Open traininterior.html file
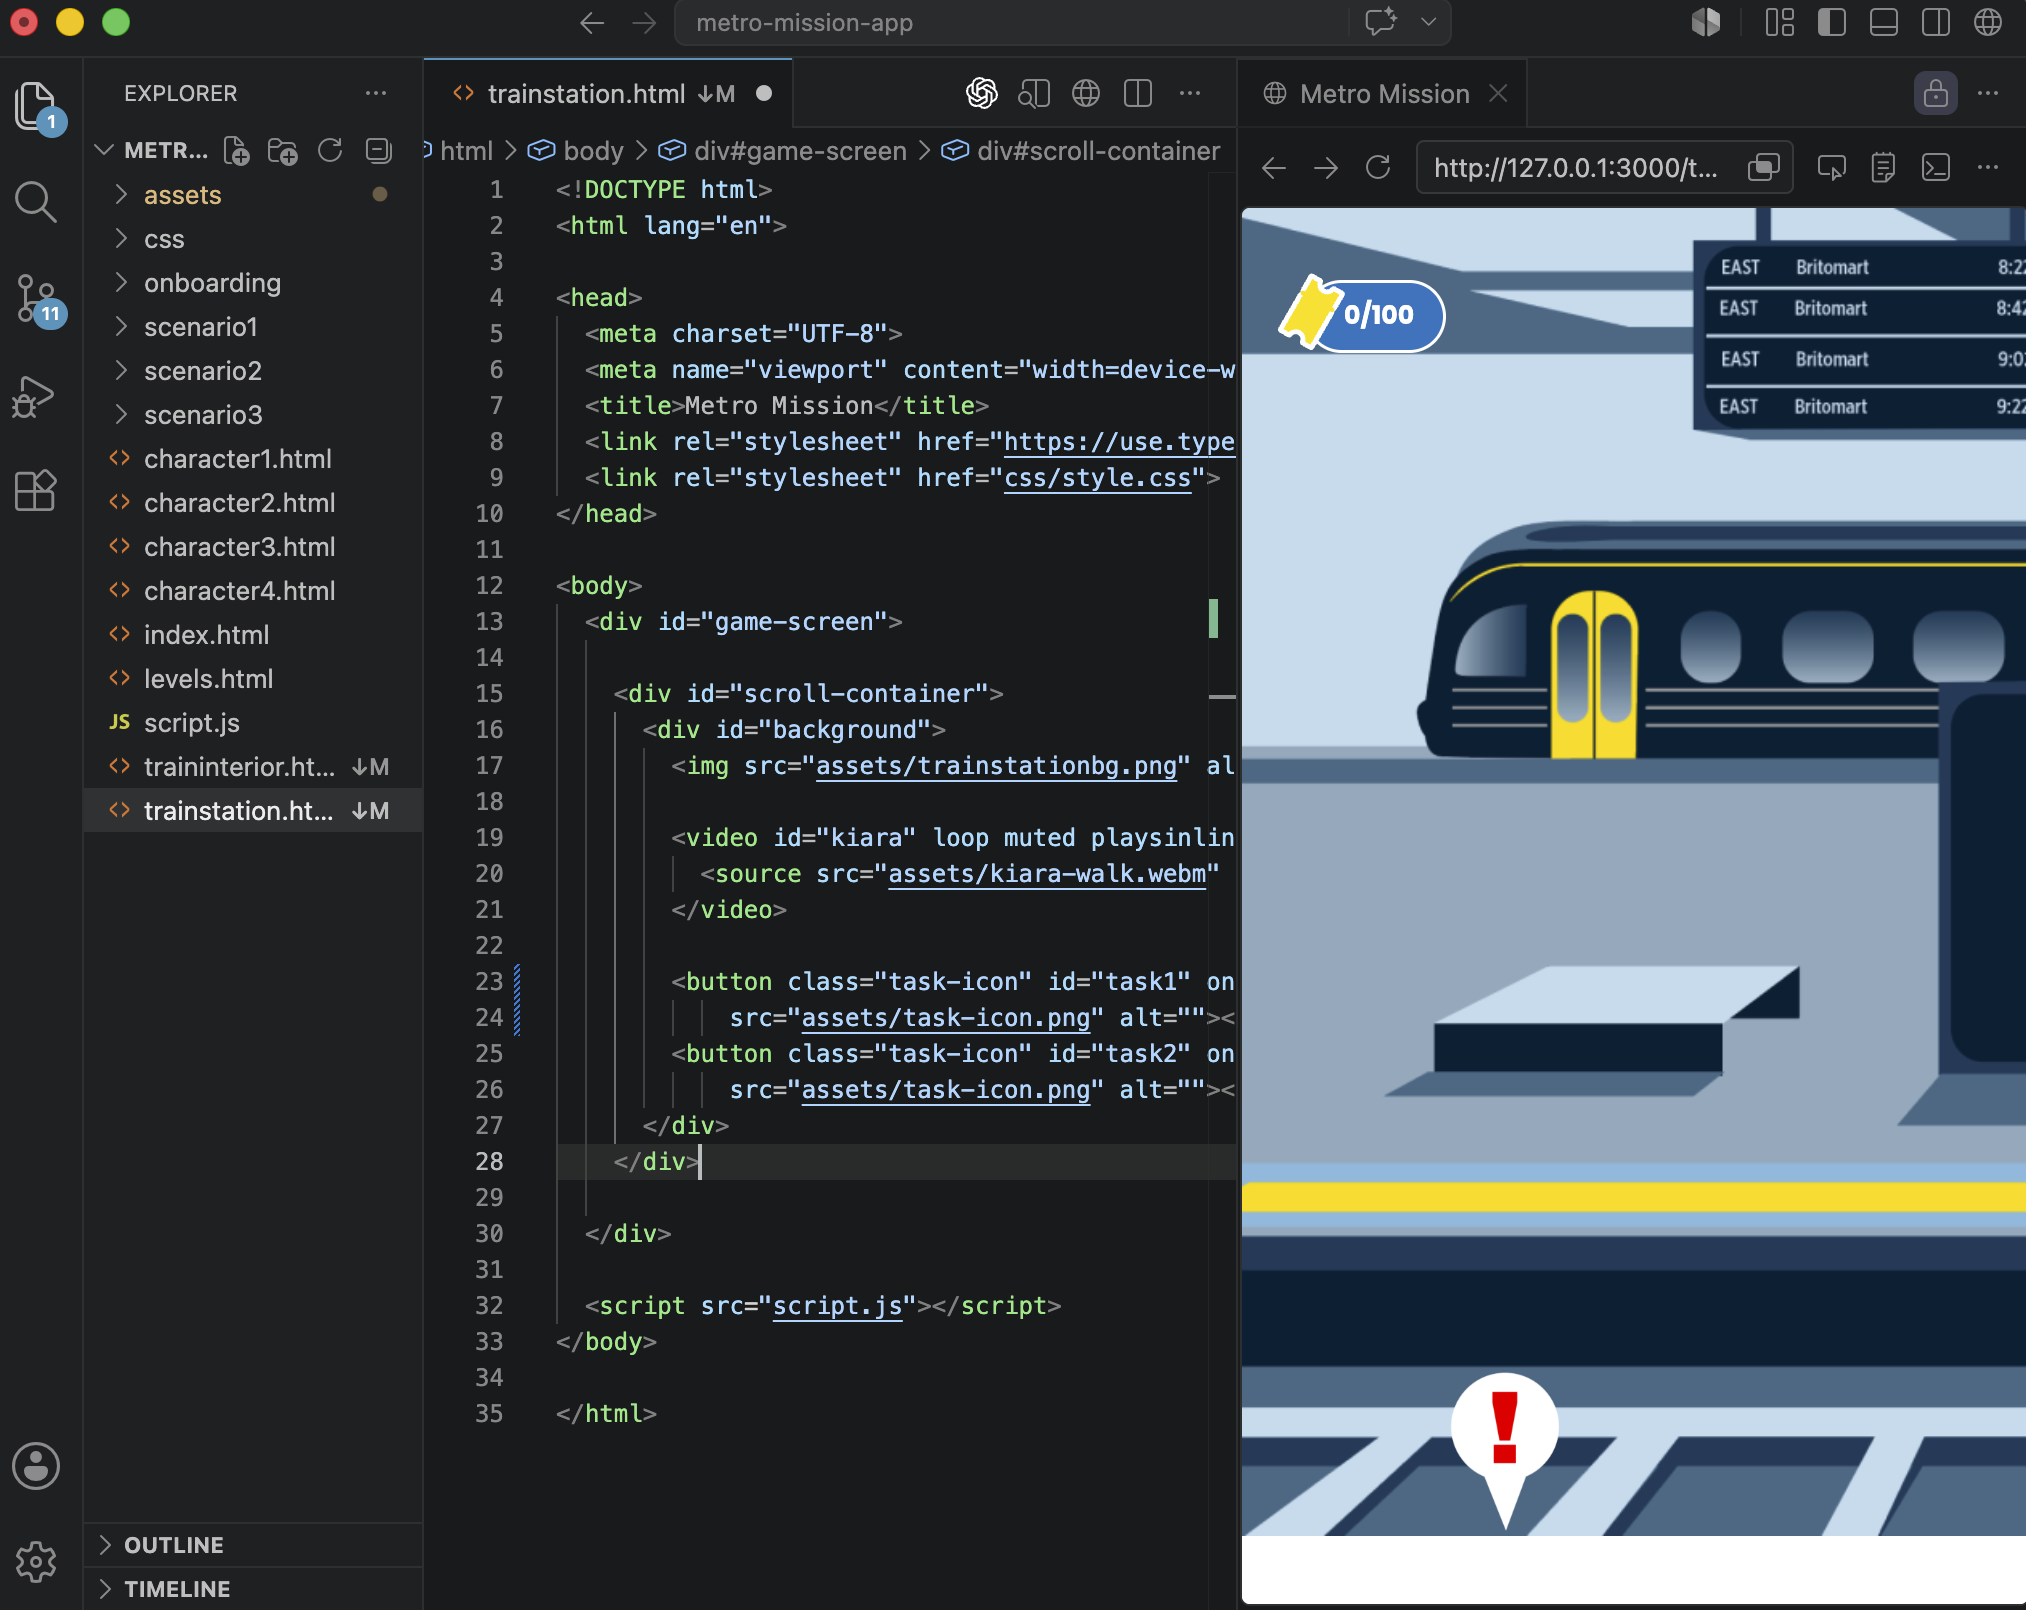Image resolution: width=2026 pixels, height=1610 pixels. (252, 767)
